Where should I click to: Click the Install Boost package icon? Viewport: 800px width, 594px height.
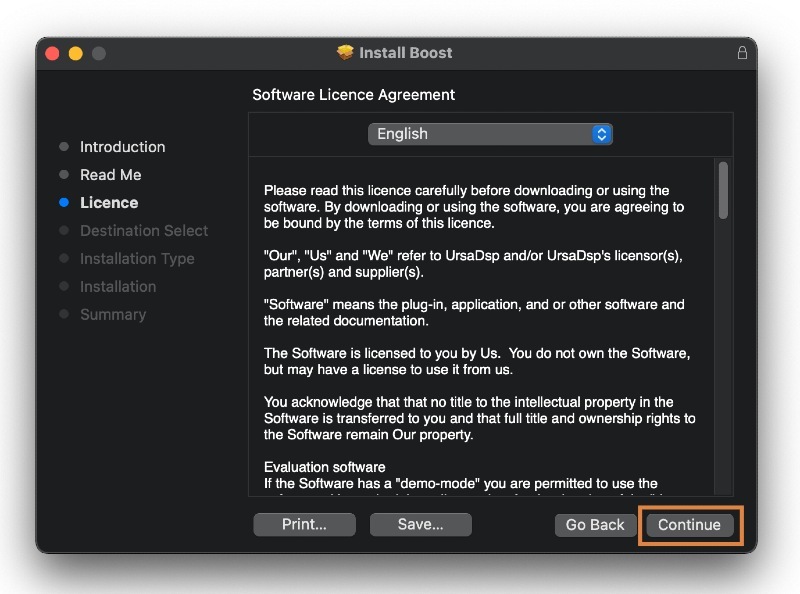pyautogui.click(x=345, y=52)
